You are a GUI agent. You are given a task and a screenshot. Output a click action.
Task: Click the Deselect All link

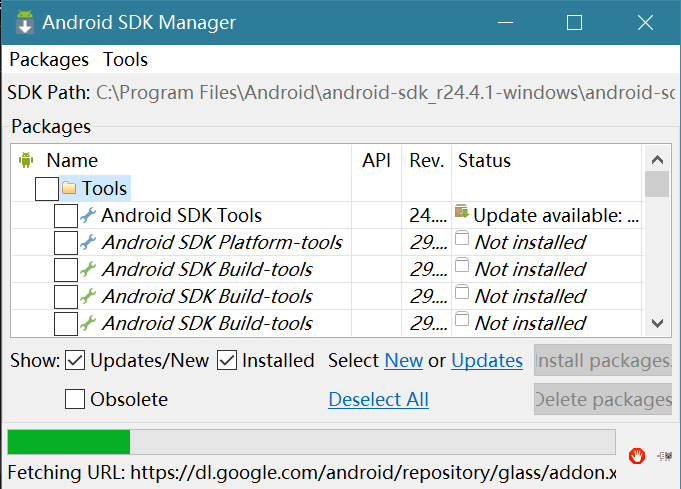pos(378,400)
